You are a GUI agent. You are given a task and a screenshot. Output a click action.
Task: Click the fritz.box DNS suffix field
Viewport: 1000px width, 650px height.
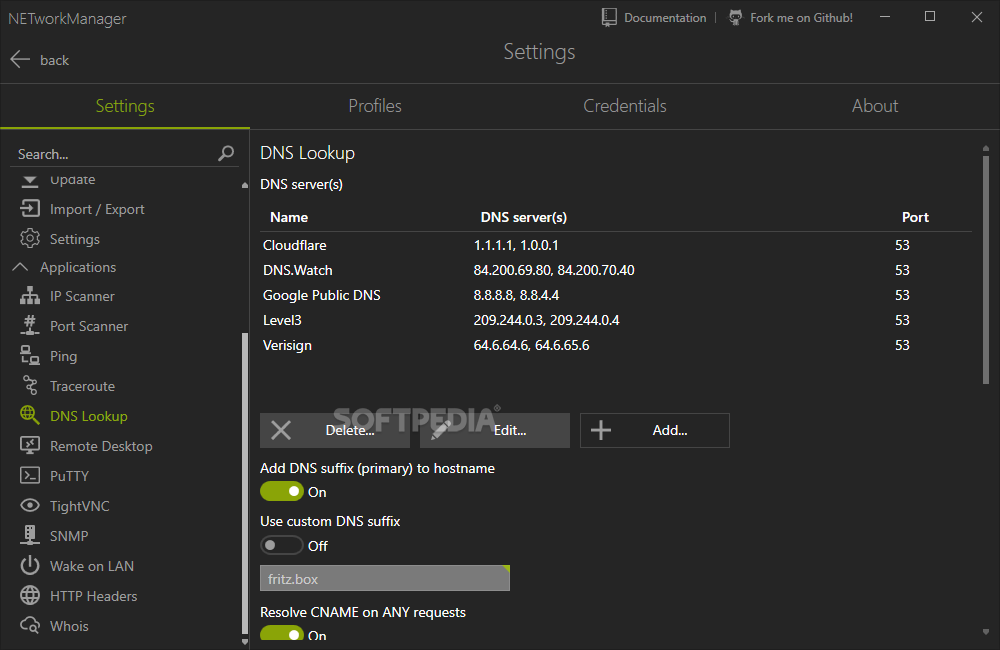[385, 578]
